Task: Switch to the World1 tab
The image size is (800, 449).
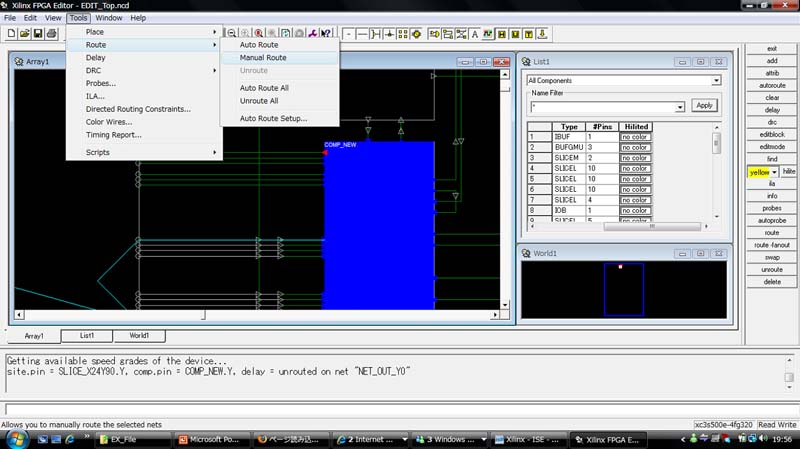Action: (x=139, y=335)
